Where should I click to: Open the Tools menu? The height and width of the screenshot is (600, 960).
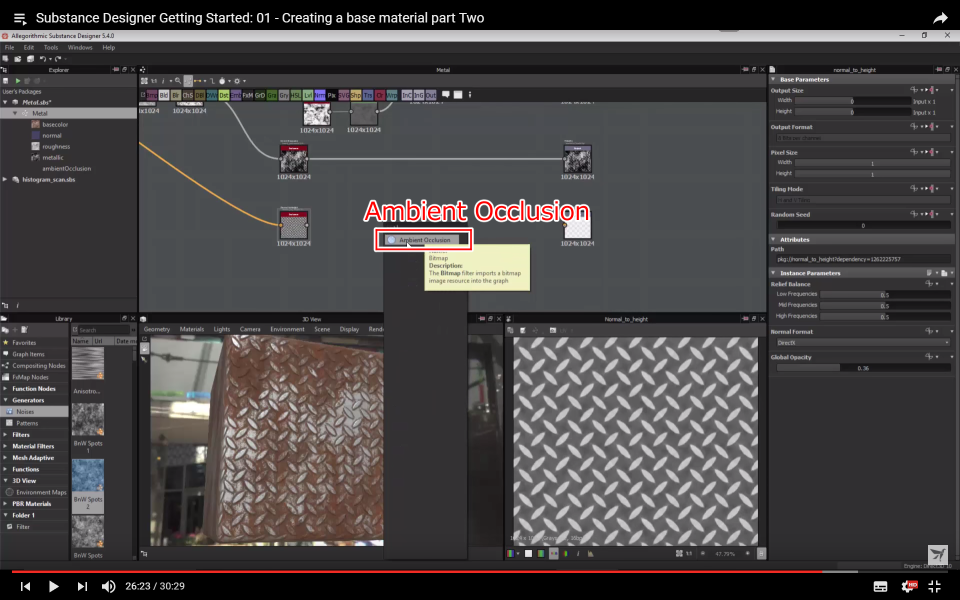click(x=51, y=47)
